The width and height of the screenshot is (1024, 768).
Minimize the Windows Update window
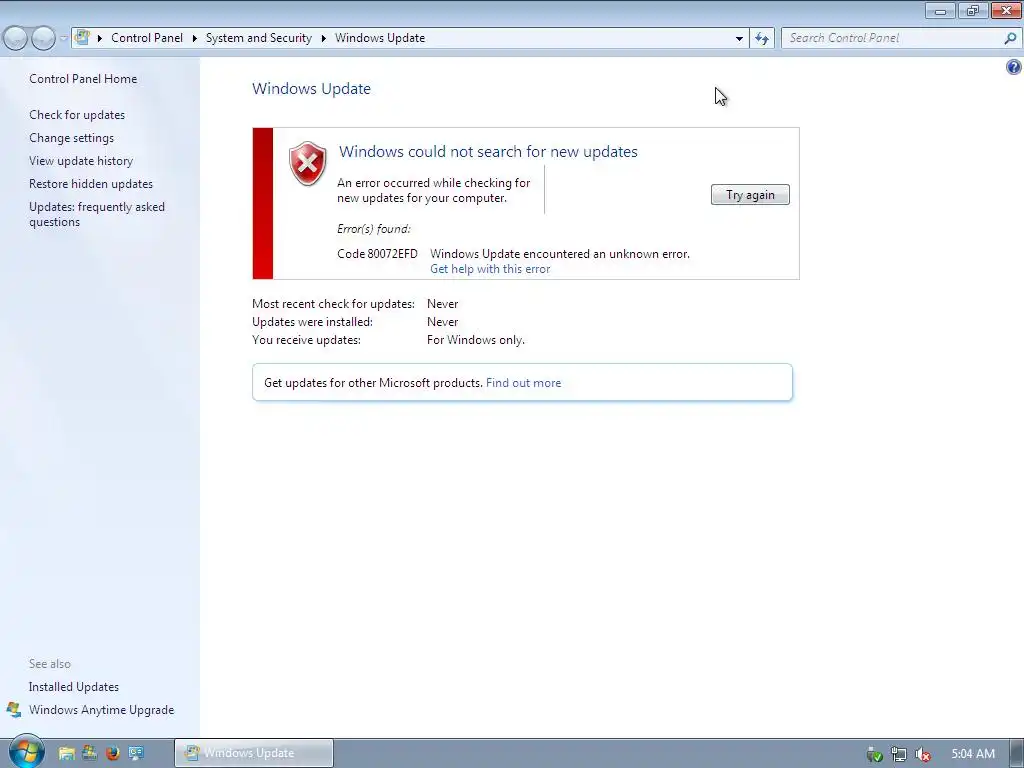(940, 10)
